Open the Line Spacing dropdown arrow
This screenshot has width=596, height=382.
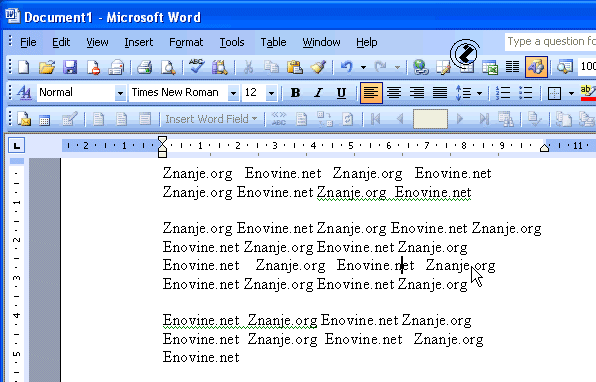click(x=479, y=93)
